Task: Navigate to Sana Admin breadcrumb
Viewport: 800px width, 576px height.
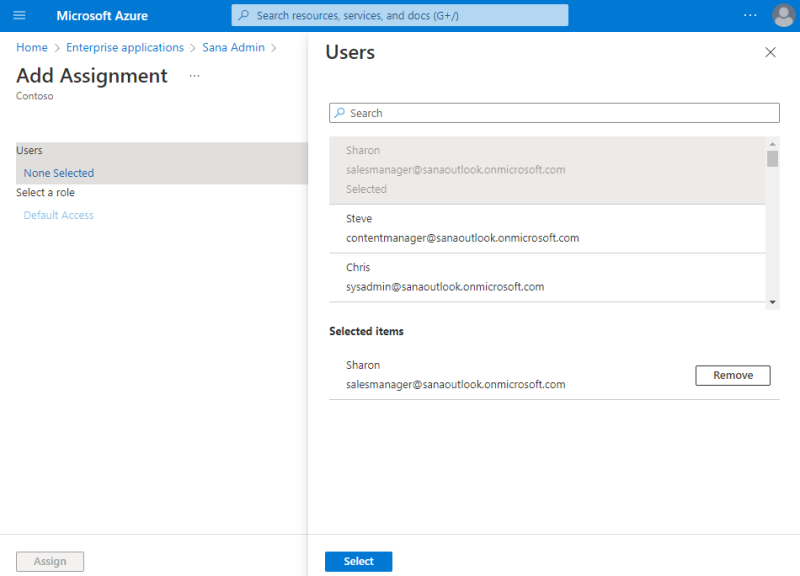Action: 234,48
